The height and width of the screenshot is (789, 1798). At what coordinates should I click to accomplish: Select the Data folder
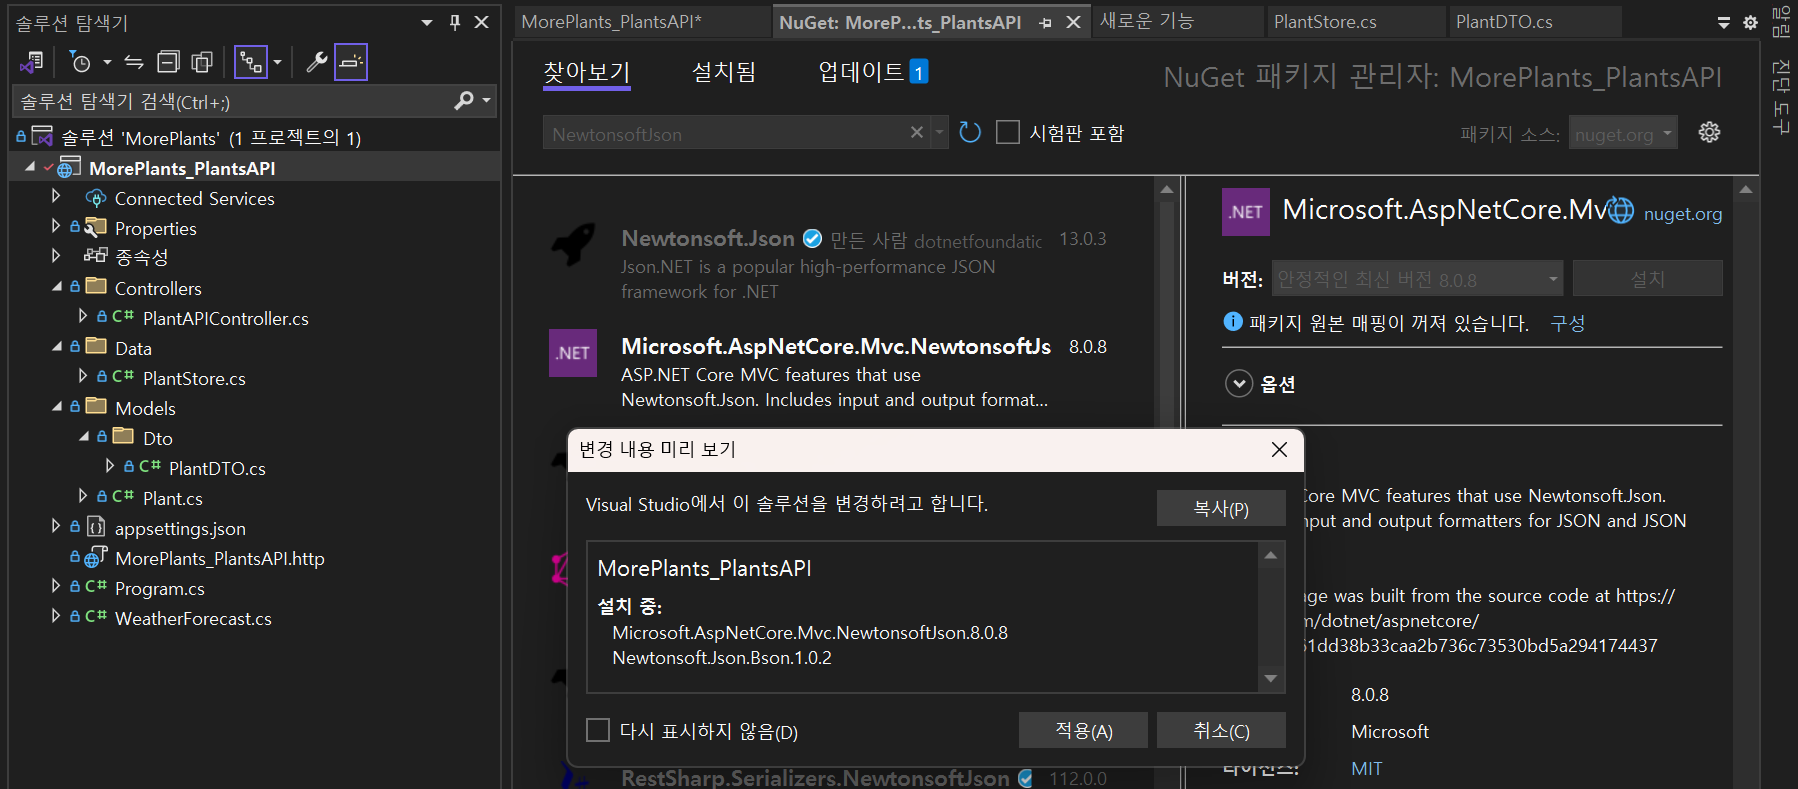pyautogui.click(x=133, y=348)
